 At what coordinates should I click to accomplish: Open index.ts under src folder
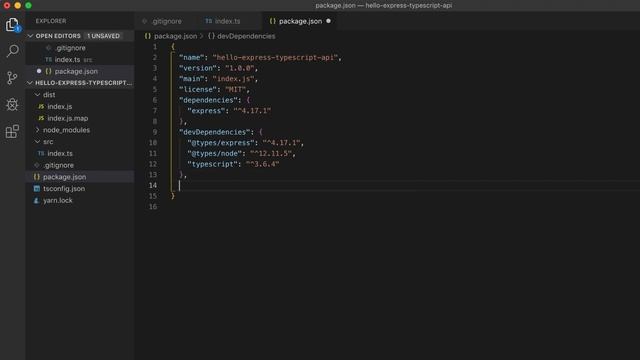80,153
